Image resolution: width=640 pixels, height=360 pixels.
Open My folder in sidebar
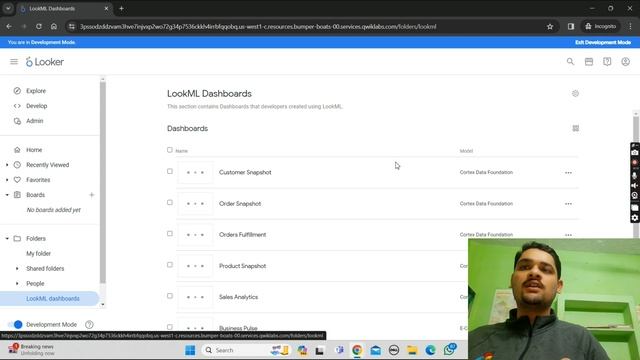(39, 253)
